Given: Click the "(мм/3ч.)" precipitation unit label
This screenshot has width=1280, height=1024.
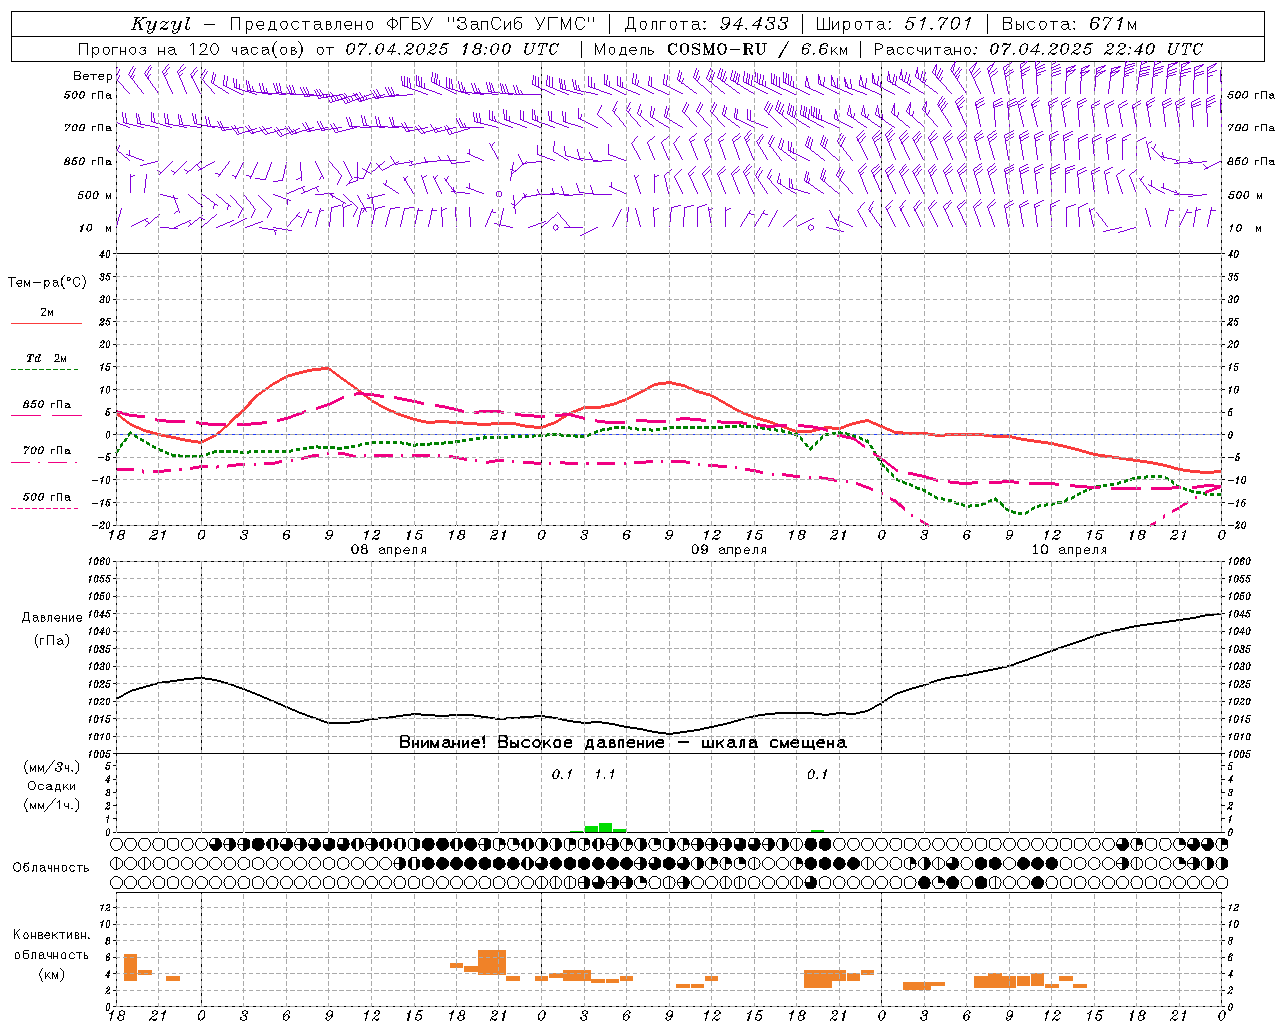Looking at the screenshot, I should point(51,767).
